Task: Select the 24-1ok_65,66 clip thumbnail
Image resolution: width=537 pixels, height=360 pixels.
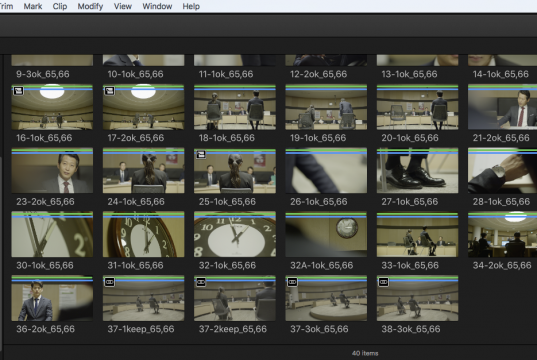Action: click(143, 171)
